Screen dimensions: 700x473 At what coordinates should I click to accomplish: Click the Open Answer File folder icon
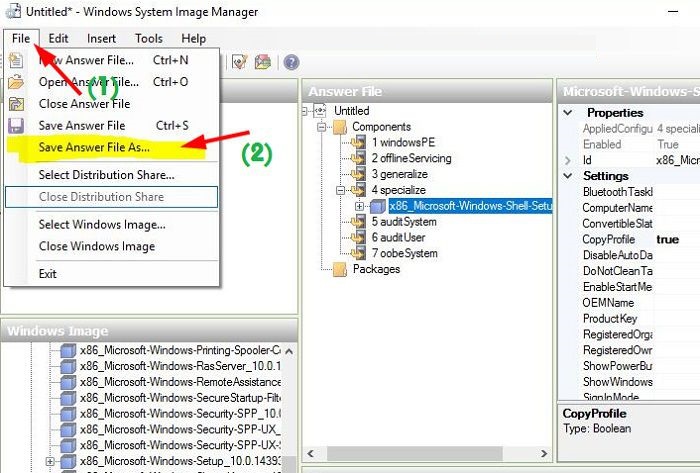pyautogui.click(x=16, y=82)
